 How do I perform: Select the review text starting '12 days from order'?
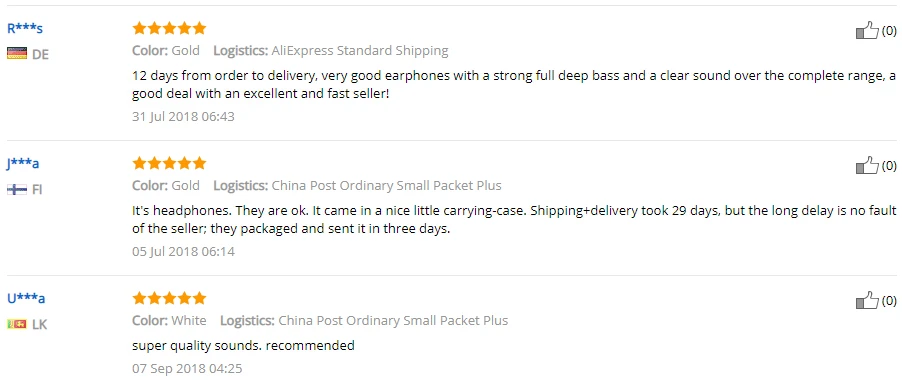514,84
